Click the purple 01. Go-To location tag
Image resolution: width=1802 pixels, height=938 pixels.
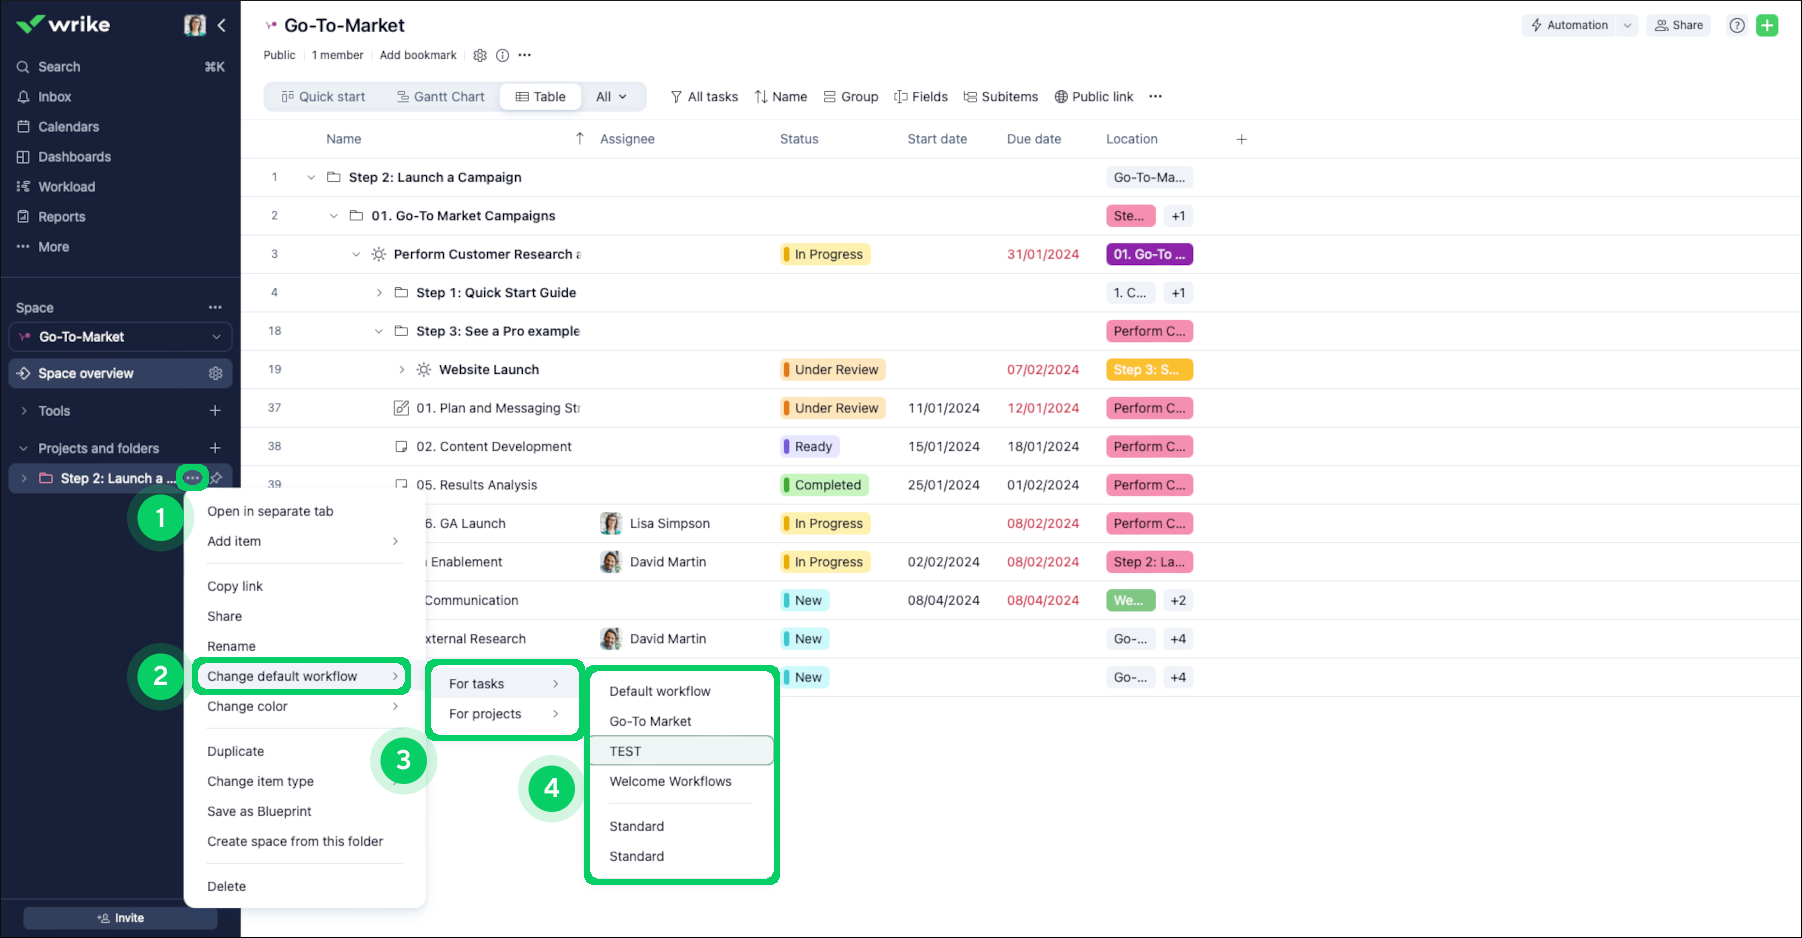[1149, 255]
